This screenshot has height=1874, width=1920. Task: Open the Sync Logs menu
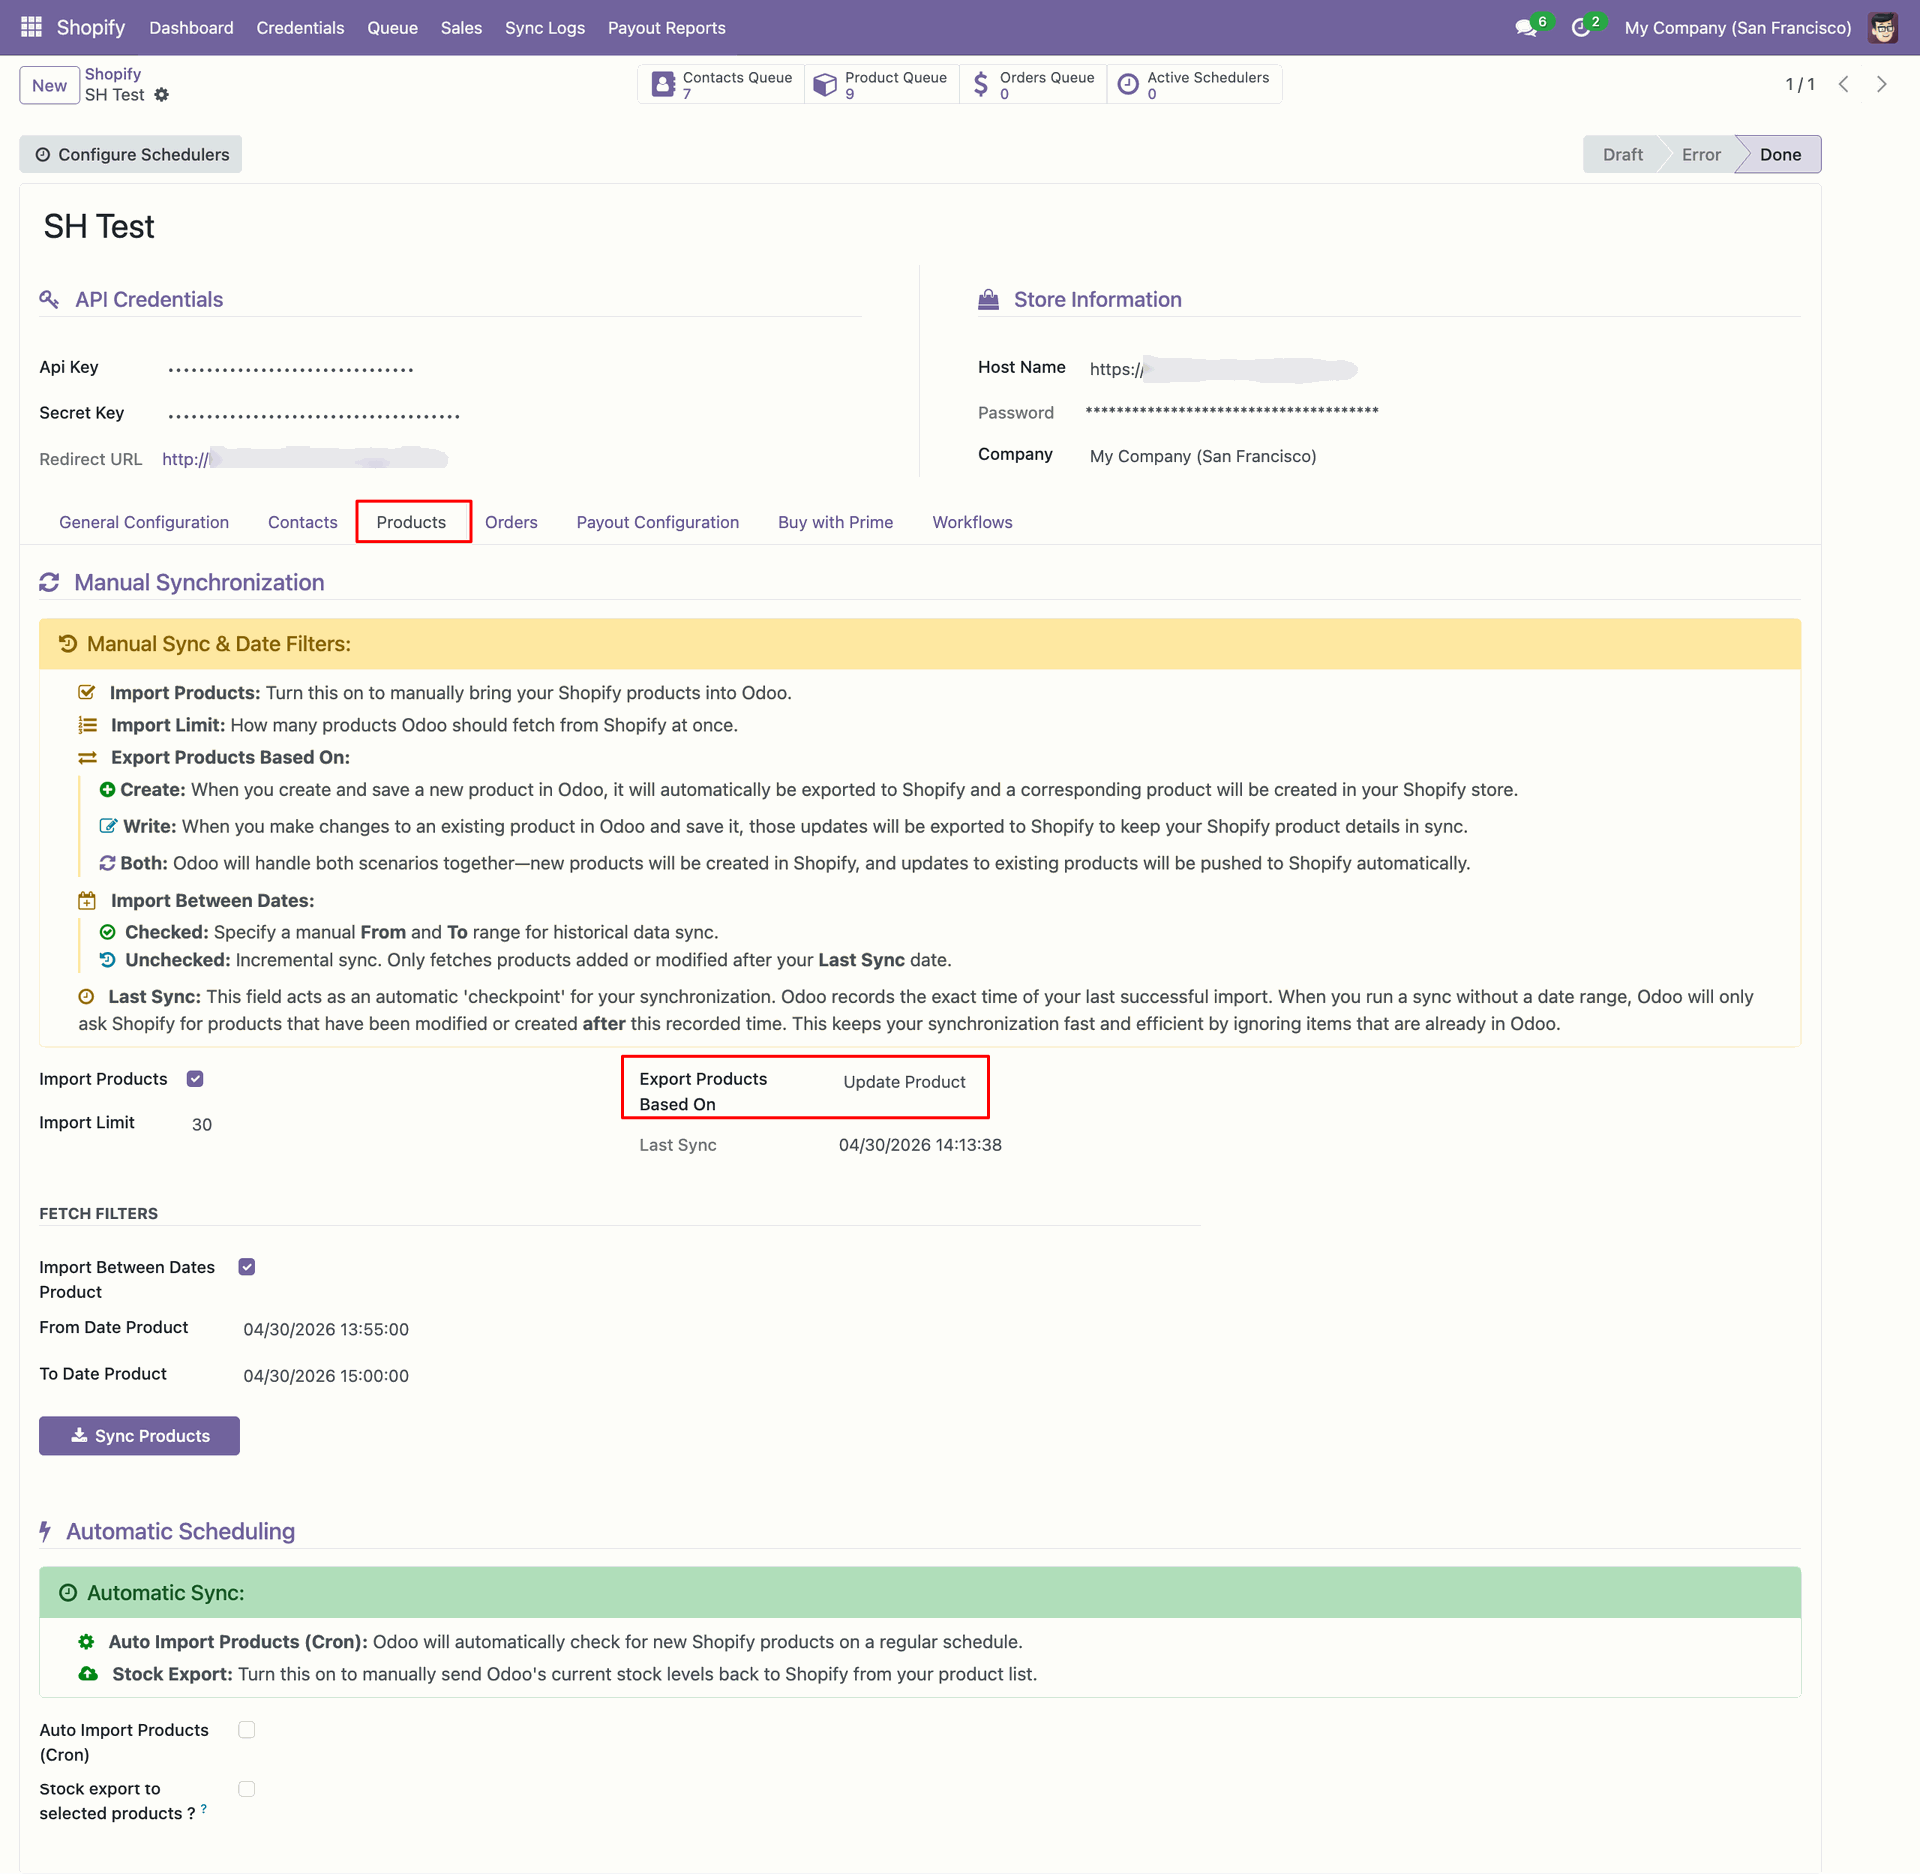tap(545, 28)
